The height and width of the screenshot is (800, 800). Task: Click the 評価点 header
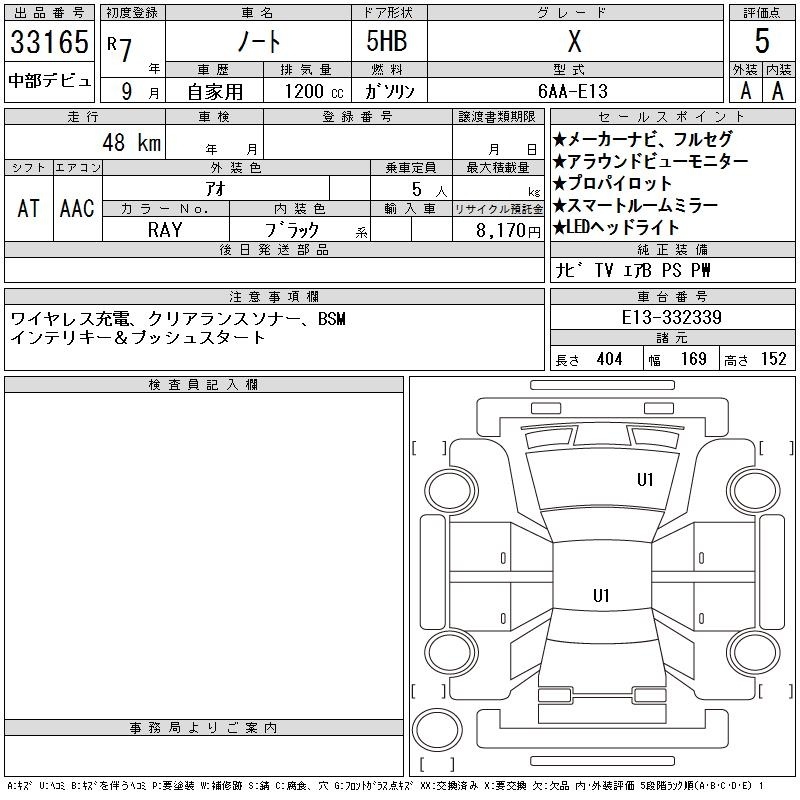(x=762, y=13)
